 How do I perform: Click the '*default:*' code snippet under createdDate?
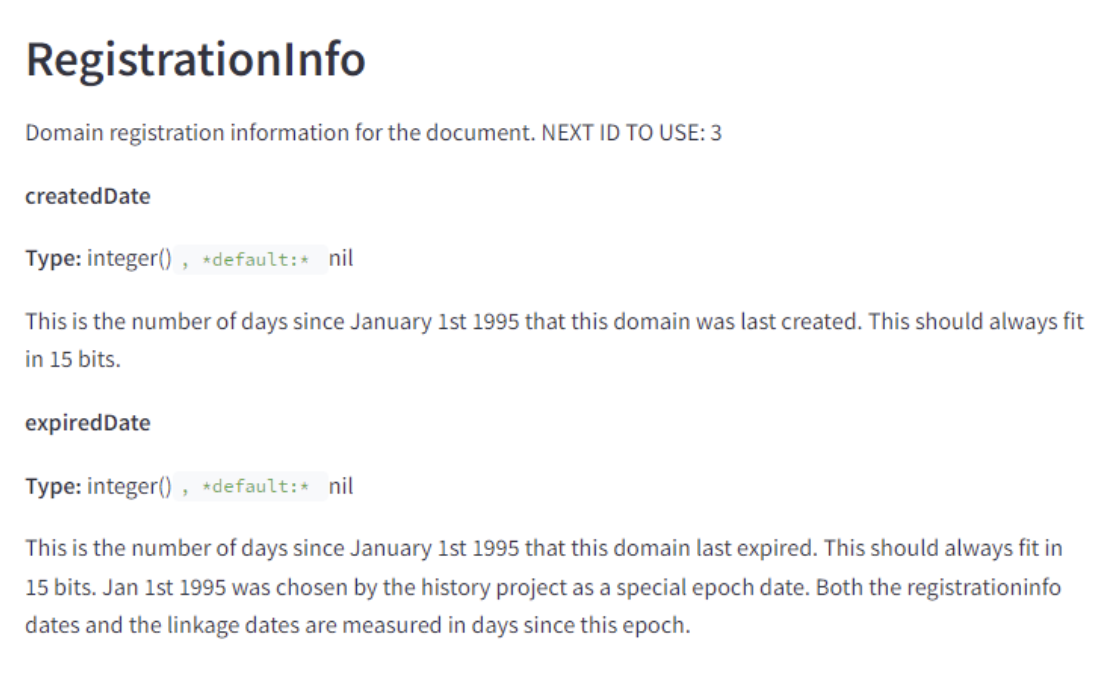click(255, 261)
